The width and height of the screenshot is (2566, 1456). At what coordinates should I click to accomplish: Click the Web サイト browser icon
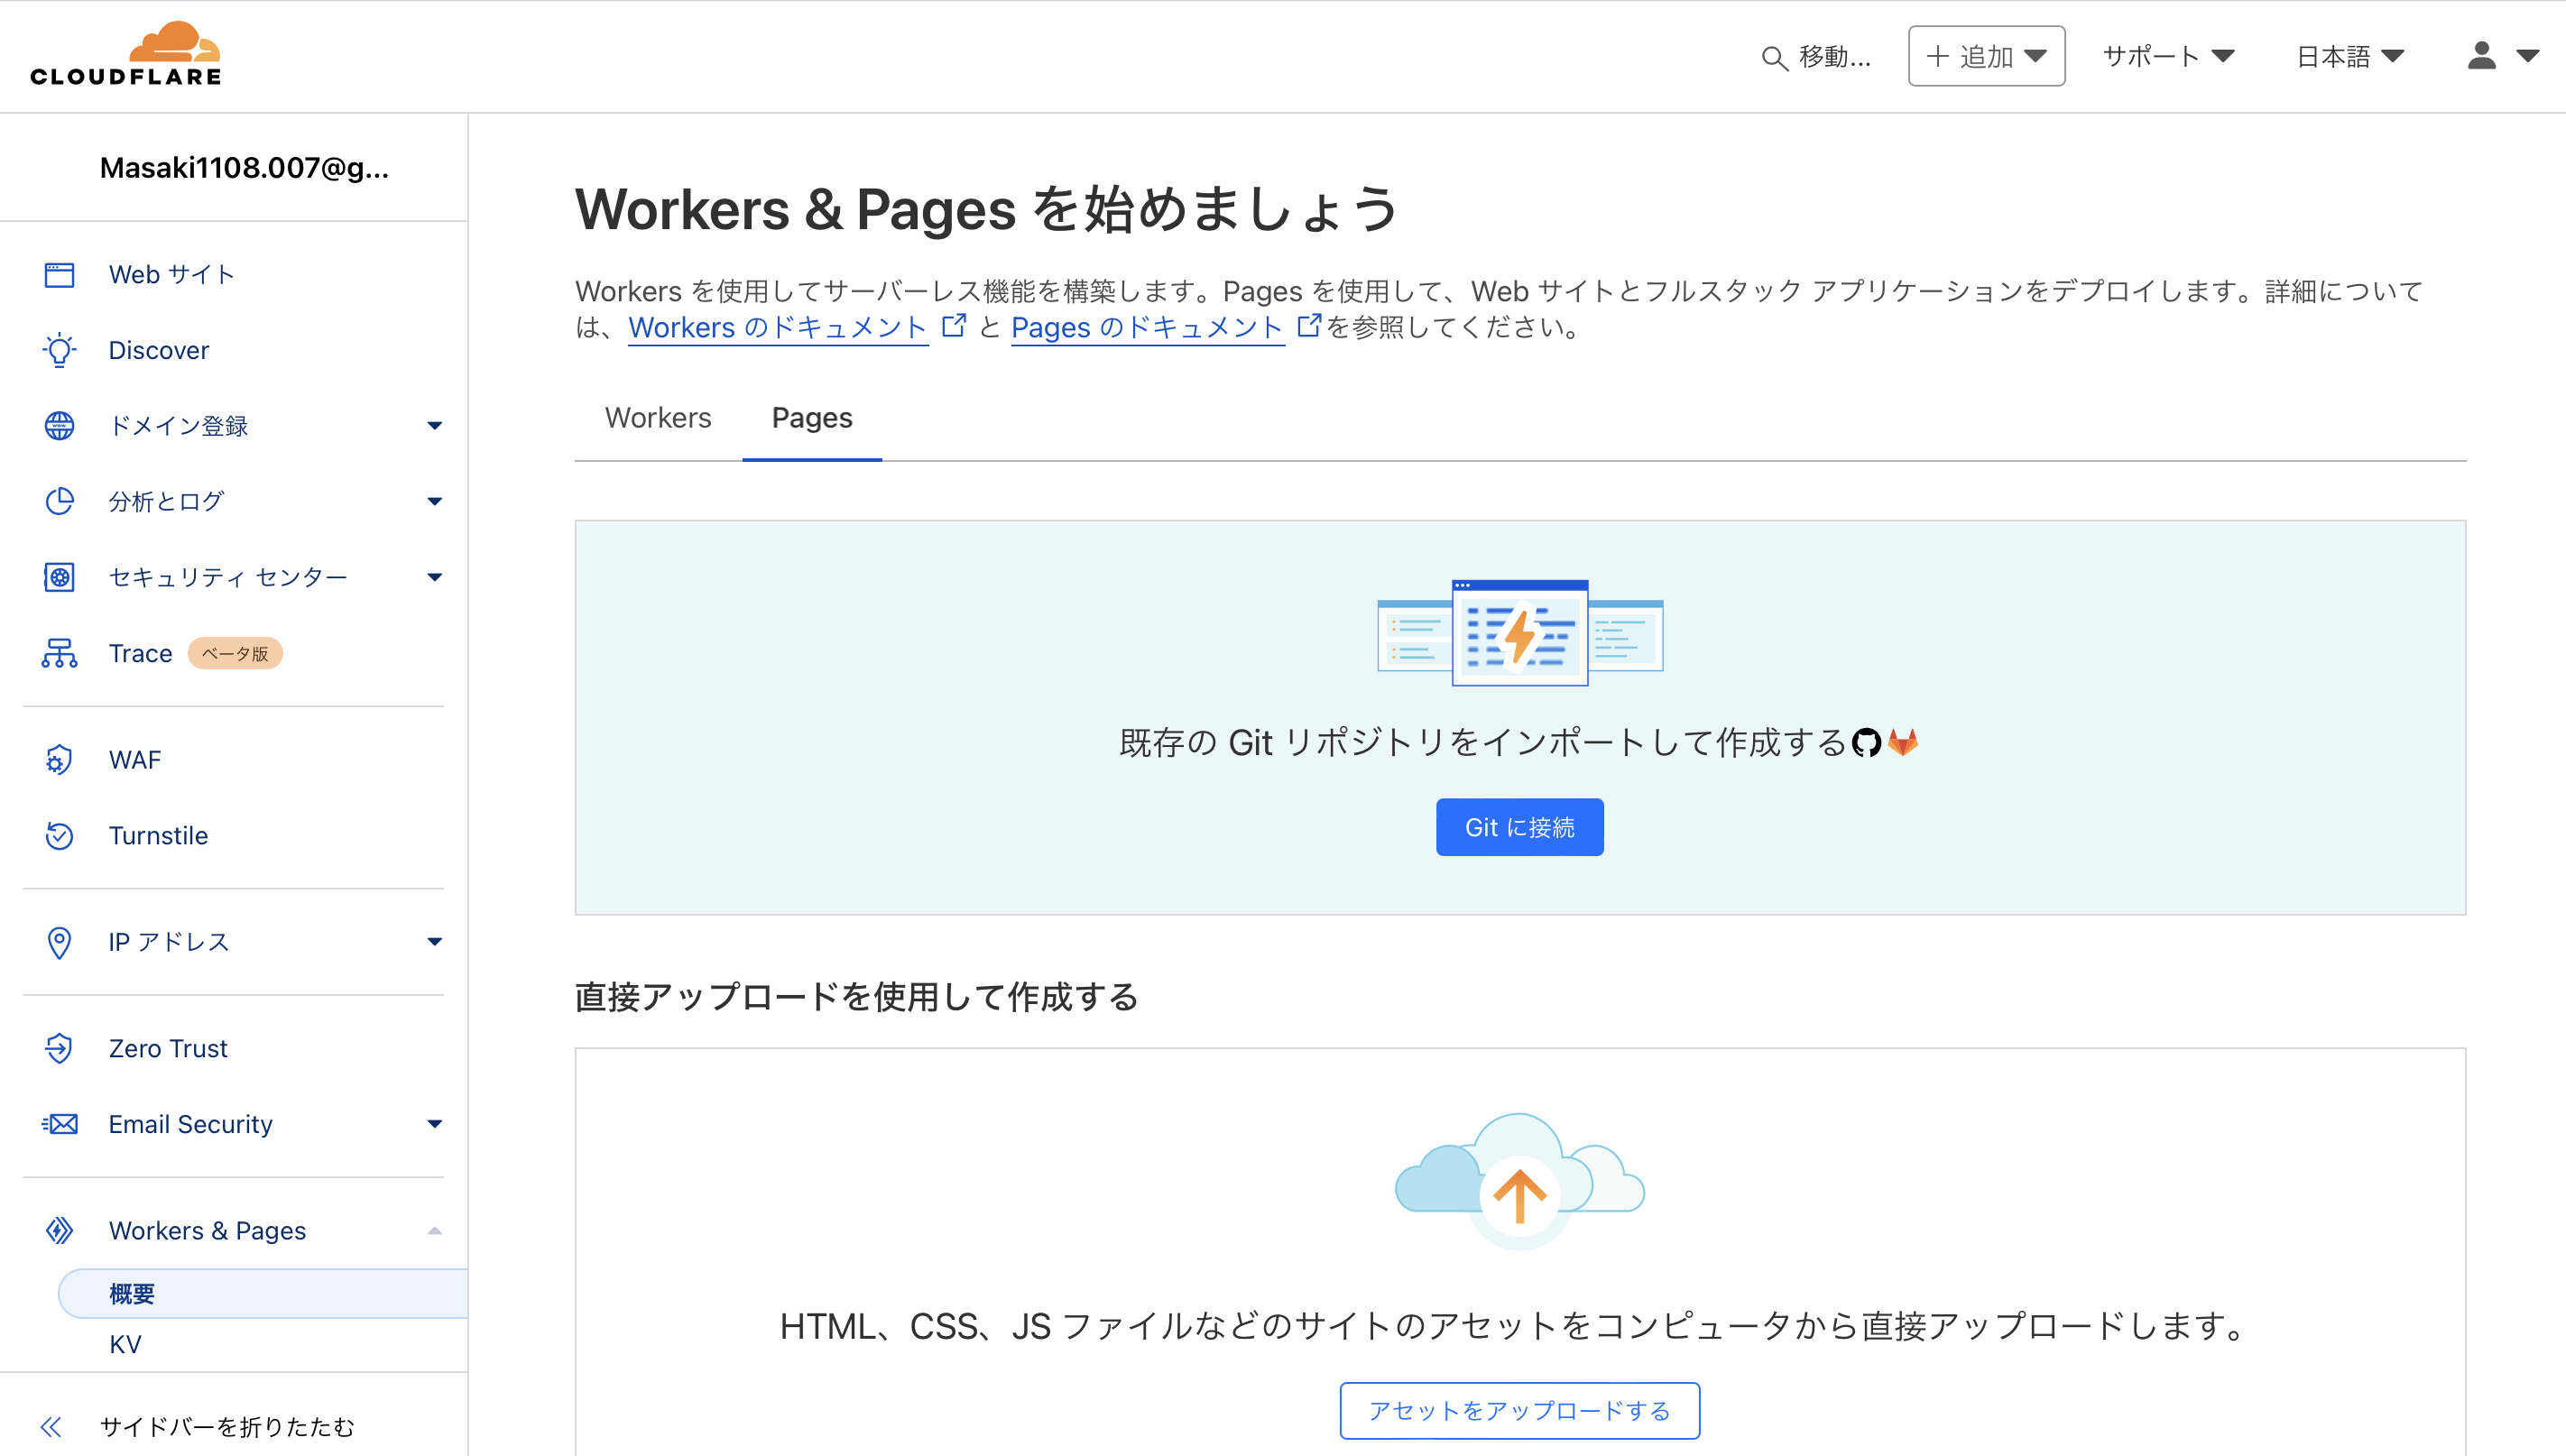59,275
